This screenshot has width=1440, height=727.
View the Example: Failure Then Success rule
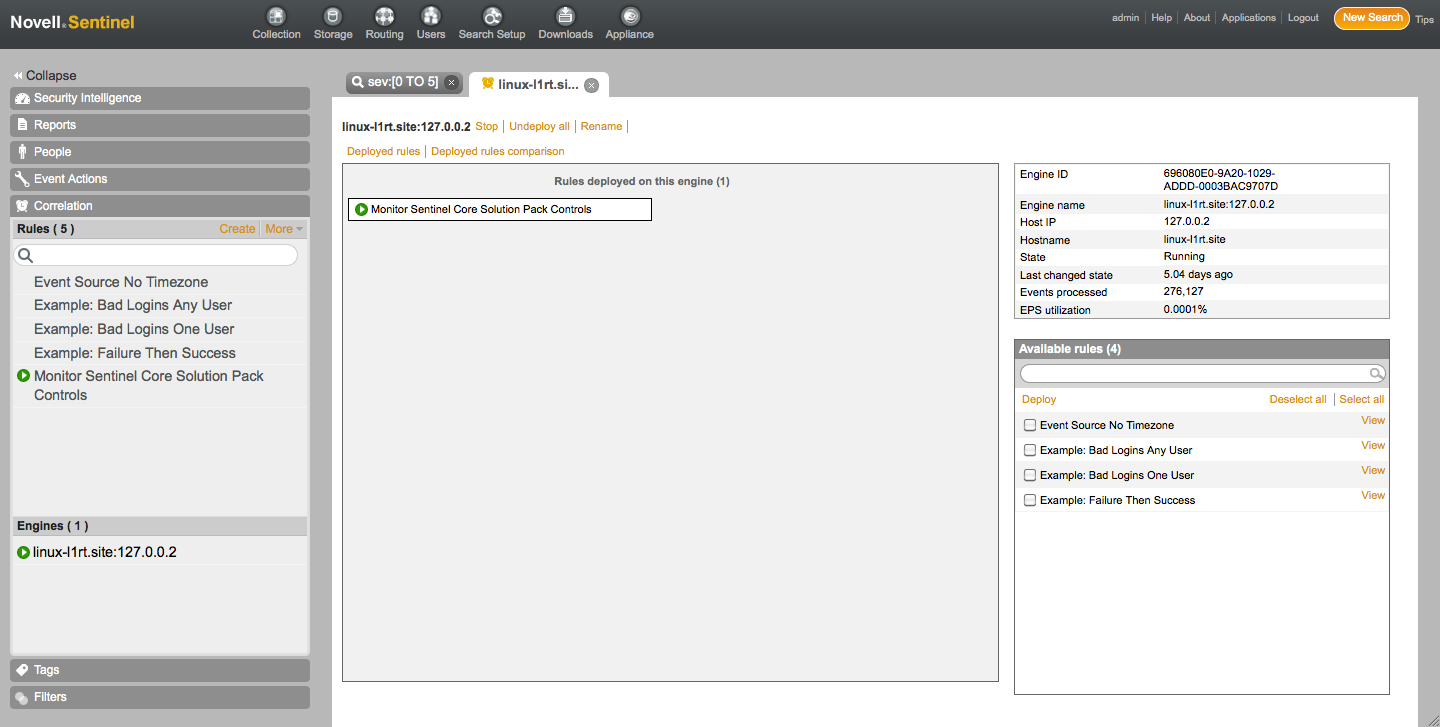1373,495
